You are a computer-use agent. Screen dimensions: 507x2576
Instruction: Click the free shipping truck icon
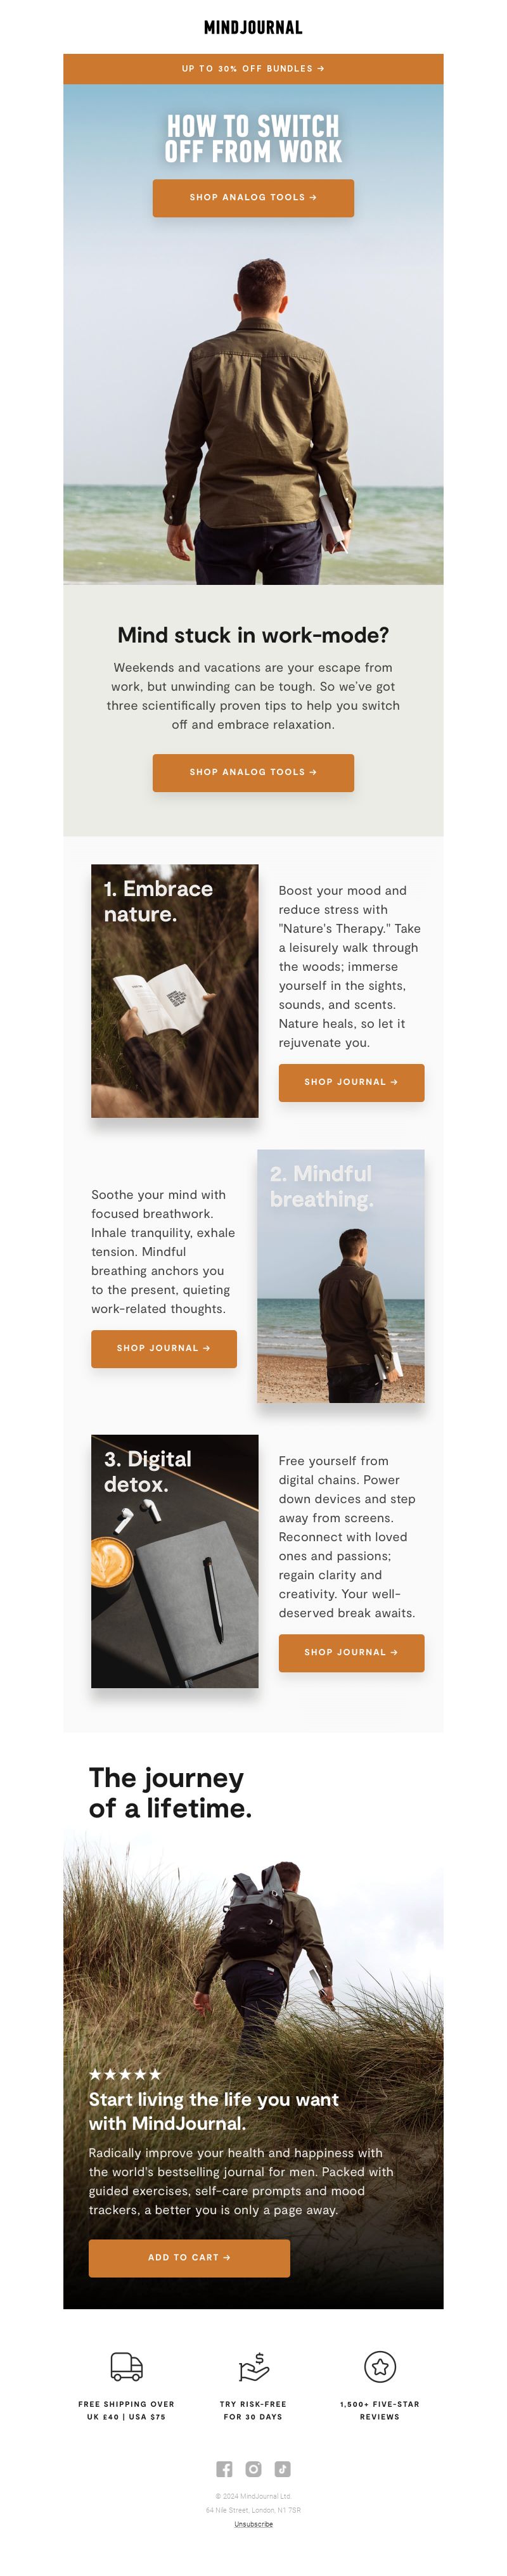click(x=126, y=2367)
